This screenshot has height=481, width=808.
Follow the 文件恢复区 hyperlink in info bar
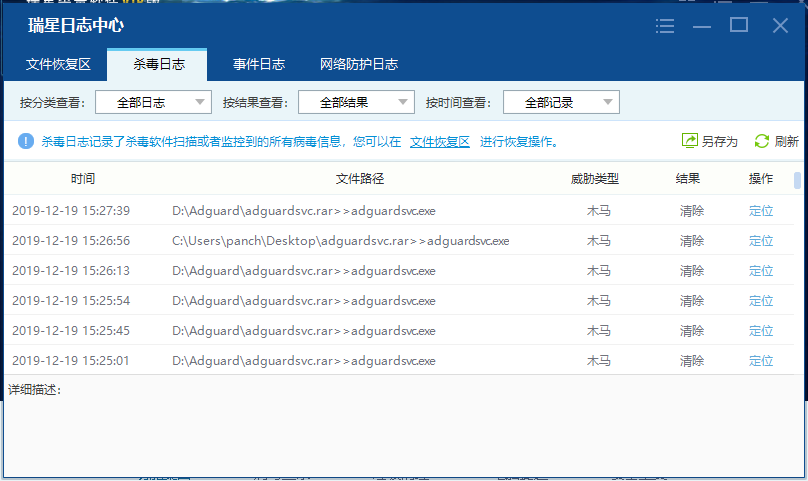(440, 142)
